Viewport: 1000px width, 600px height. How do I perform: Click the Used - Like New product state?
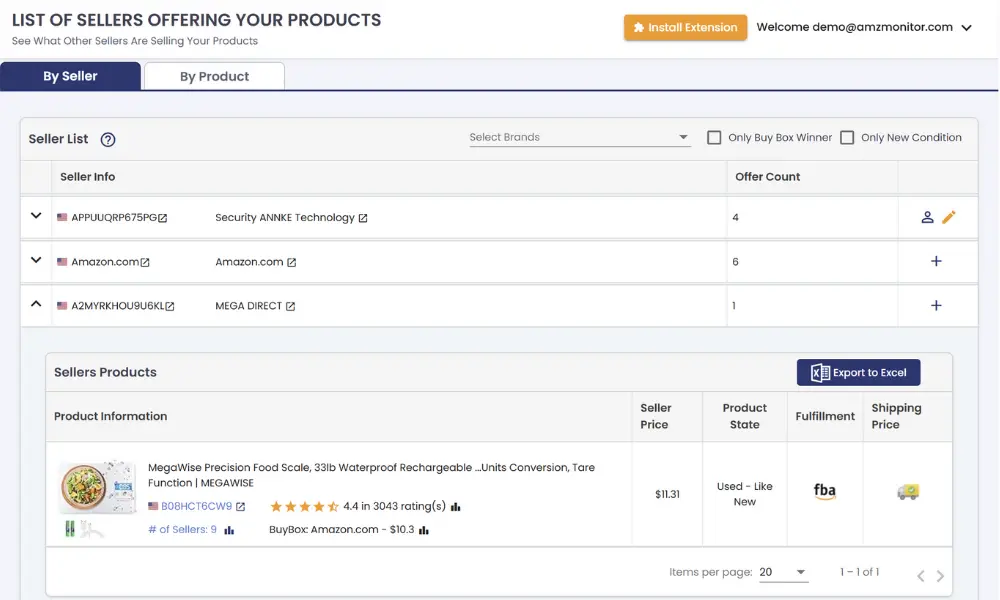[x=744, y=494]
